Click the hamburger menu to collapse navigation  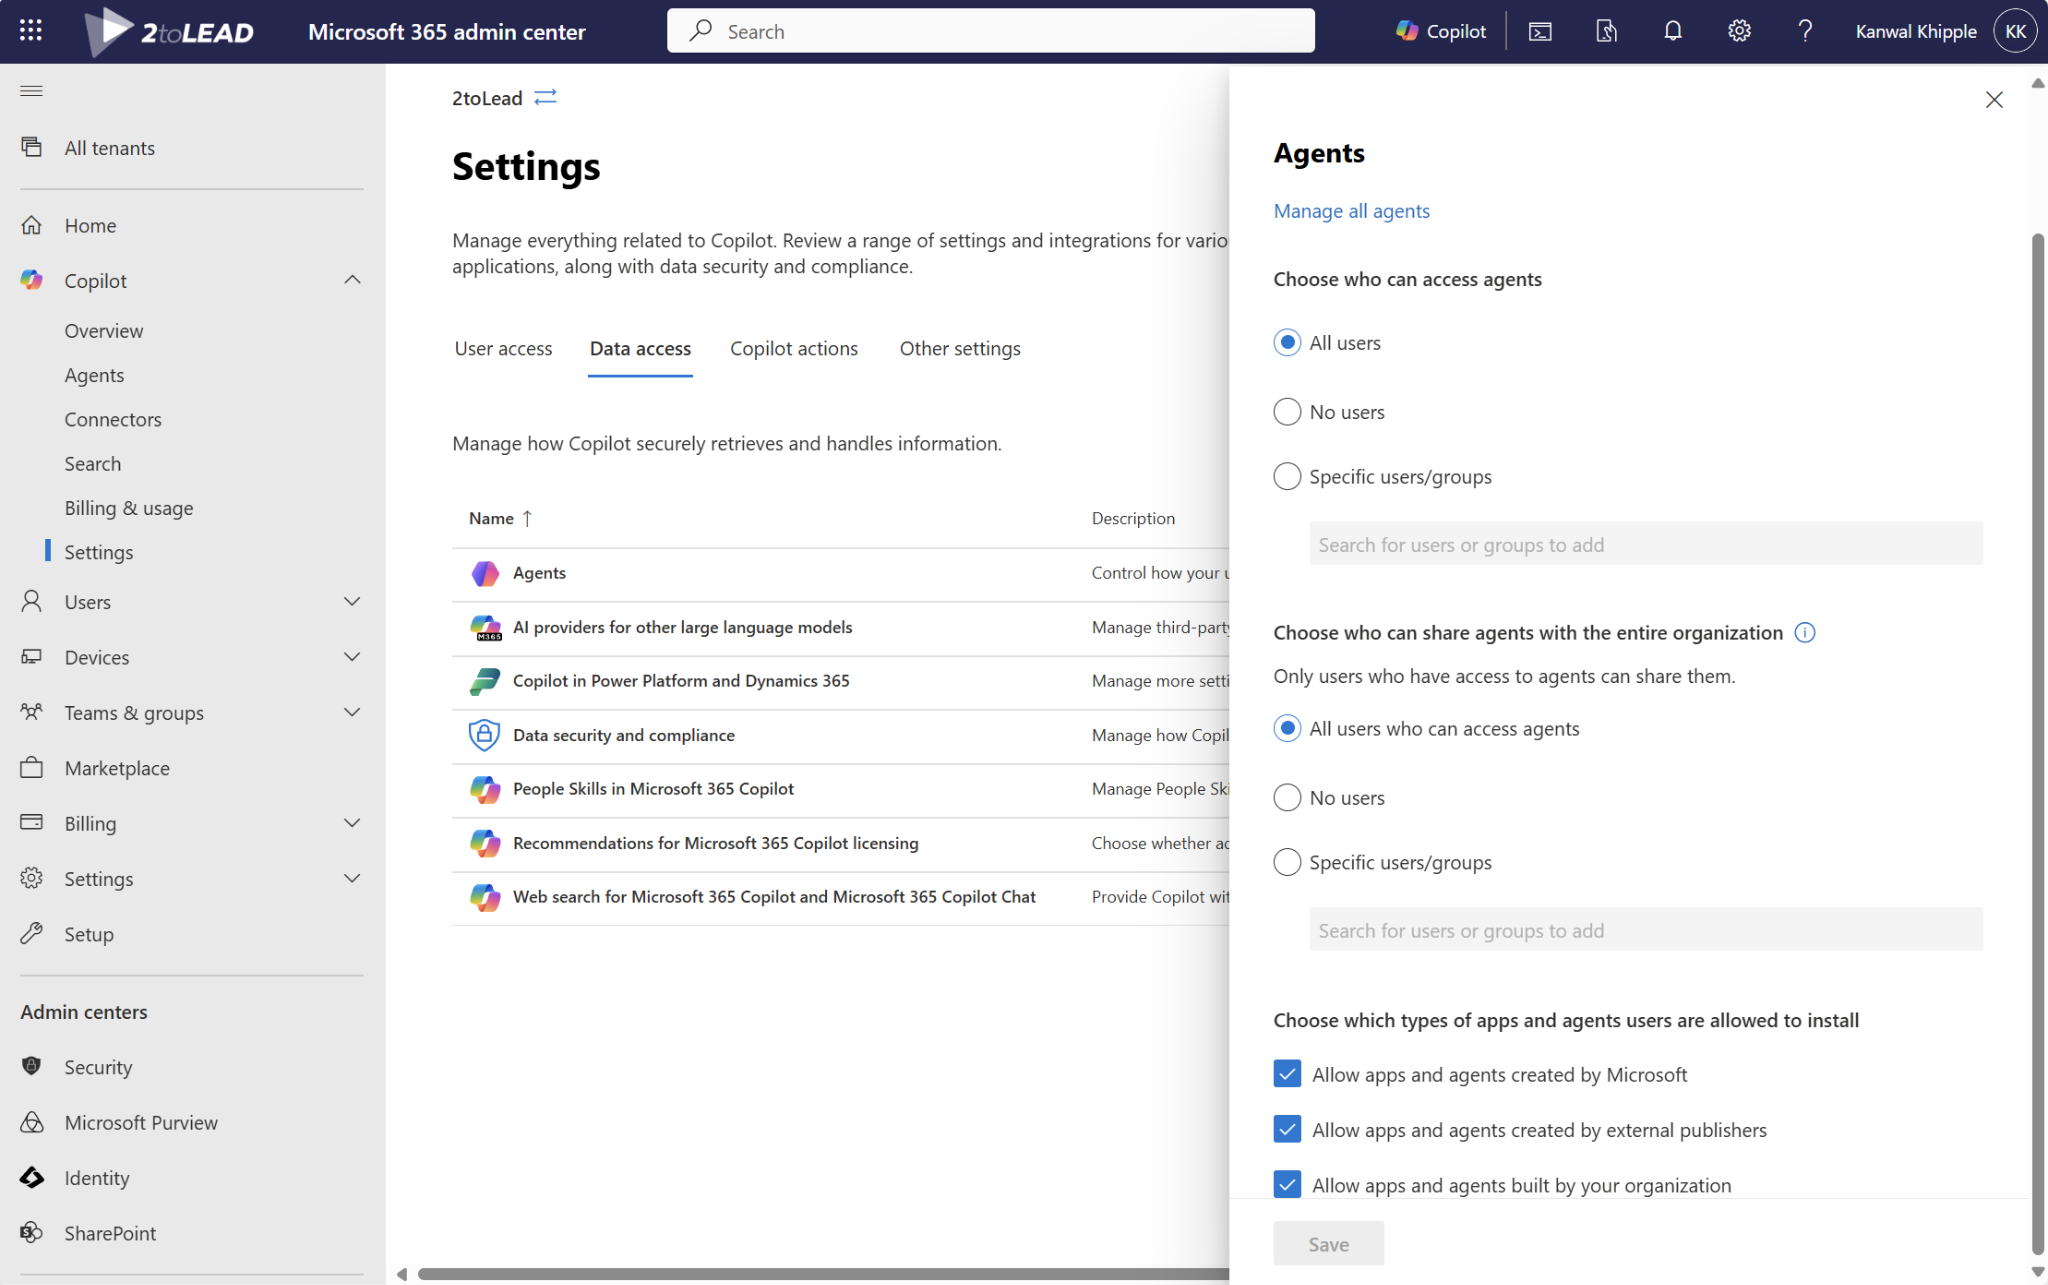point(31,91)
